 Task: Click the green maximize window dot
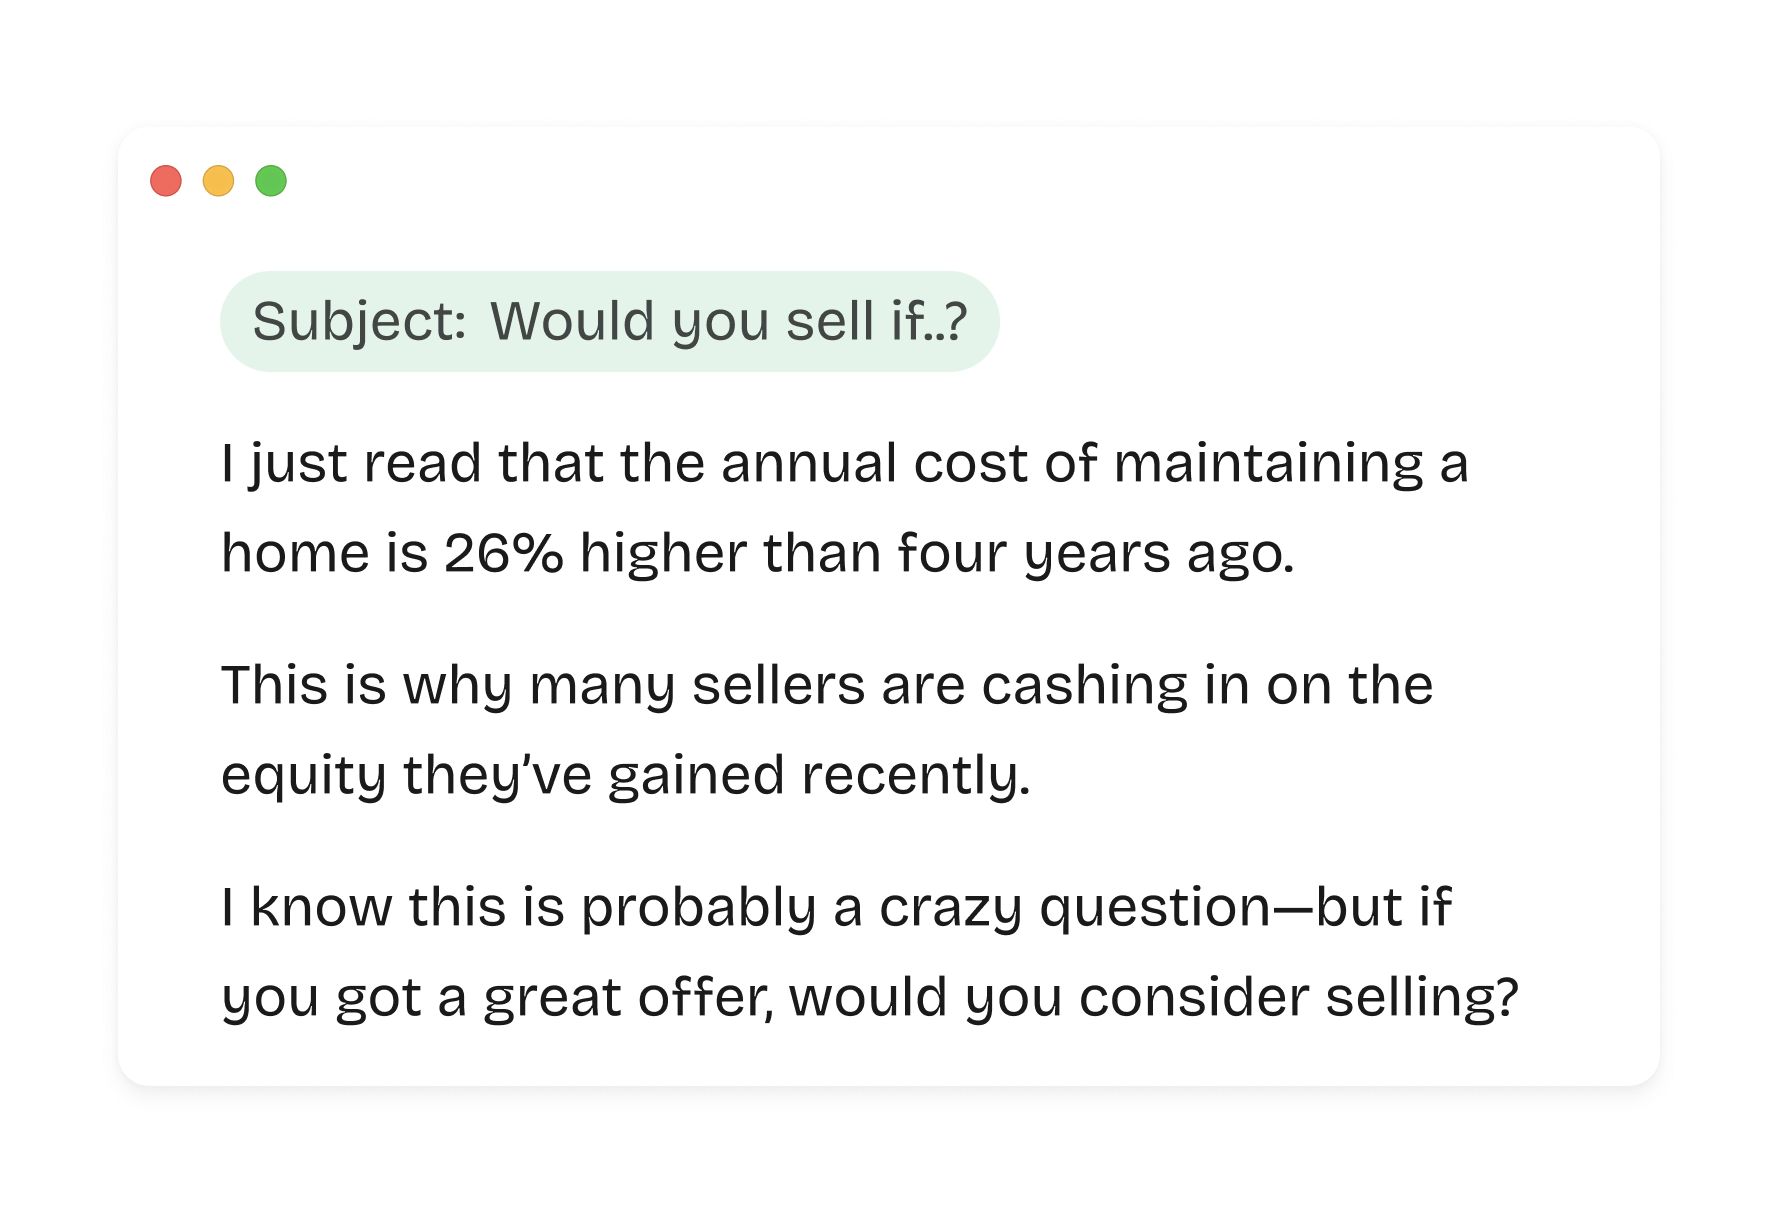(x=271, y=181)
